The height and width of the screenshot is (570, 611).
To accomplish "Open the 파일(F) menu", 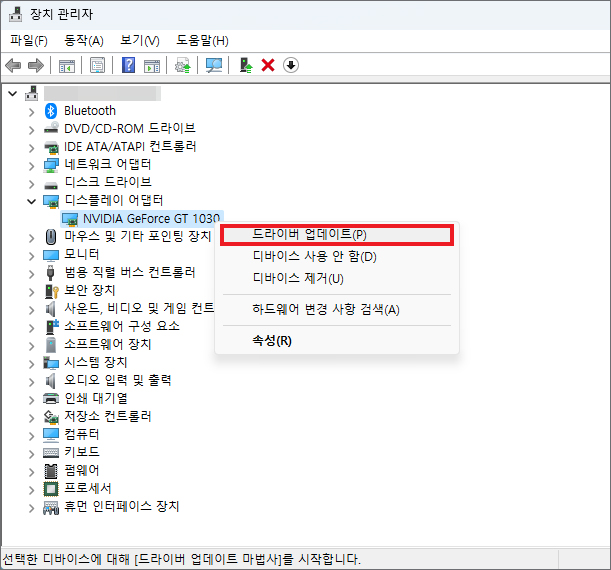I will tap(28, 41).
